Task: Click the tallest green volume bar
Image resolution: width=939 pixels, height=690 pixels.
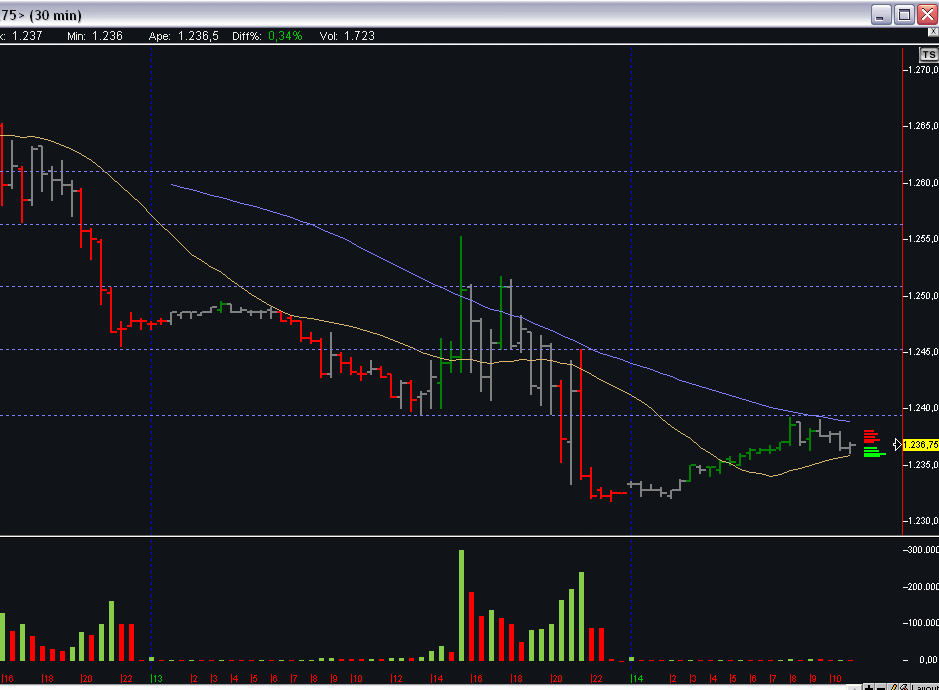Action: tap(462, 605)
